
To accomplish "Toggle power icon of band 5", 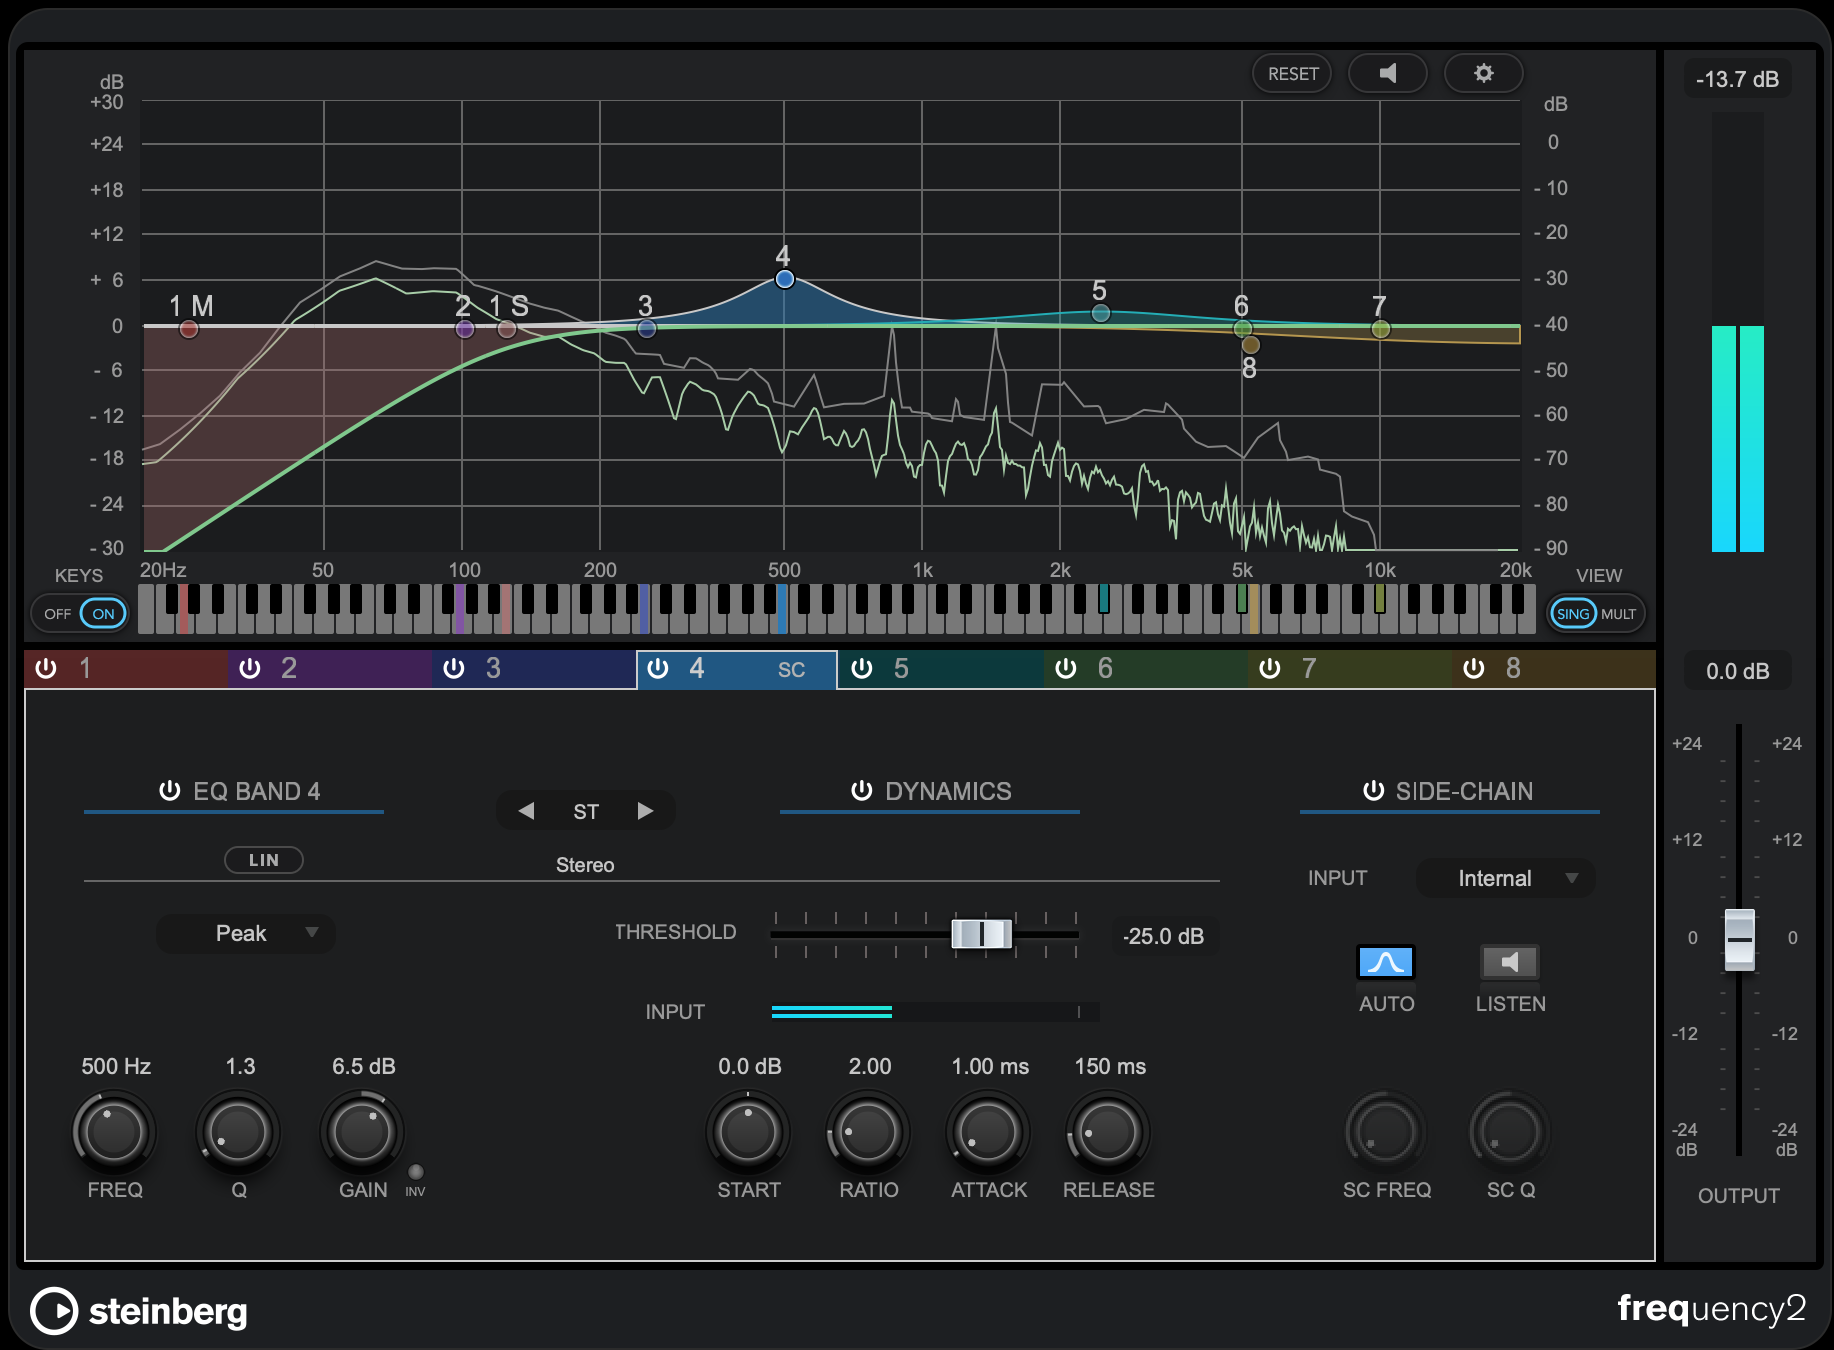I will point(862,668).
